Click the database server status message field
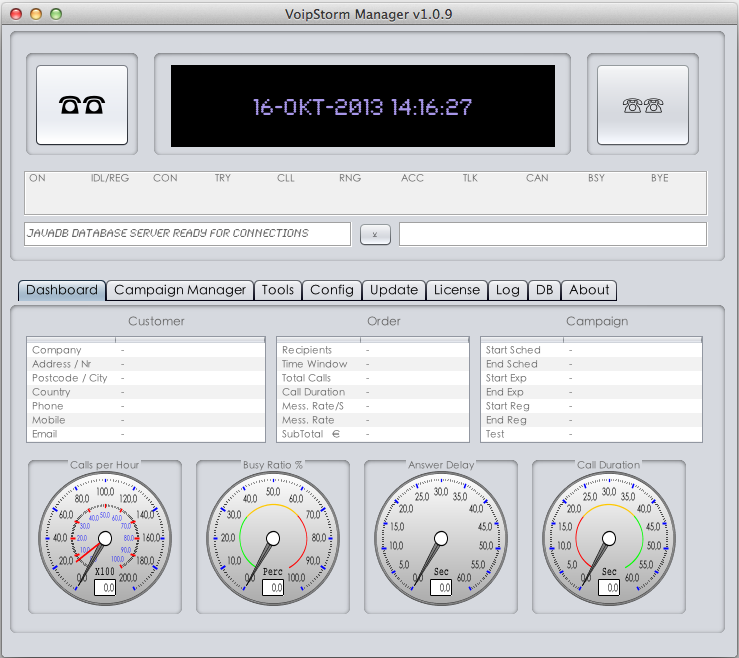This screenshot has width=739, height=658. point(188,234)
